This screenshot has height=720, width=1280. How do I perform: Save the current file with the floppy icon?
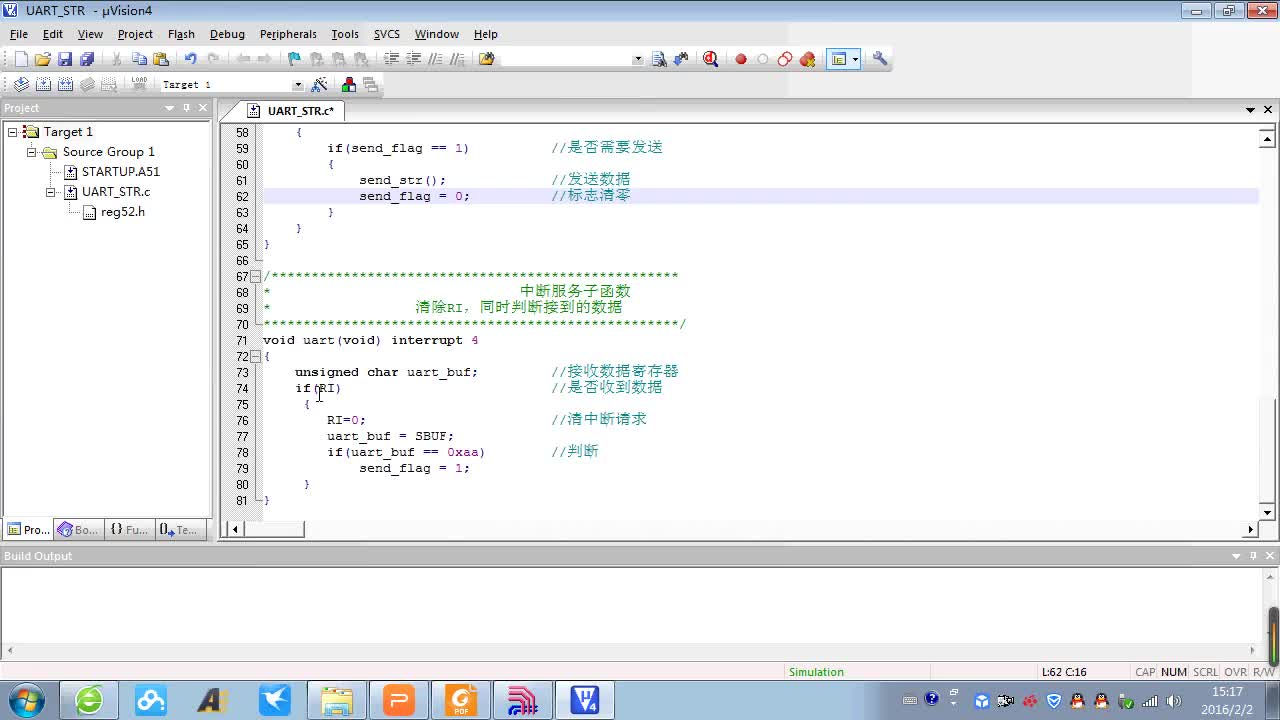(x=65, y=59)
